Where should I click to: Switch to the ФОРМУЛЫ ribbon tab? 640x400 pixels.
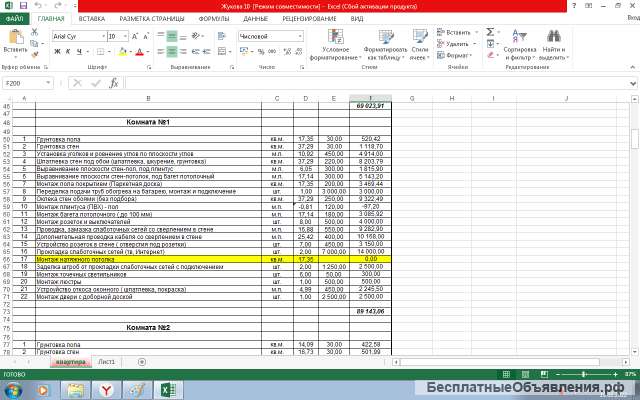point(213,18)
